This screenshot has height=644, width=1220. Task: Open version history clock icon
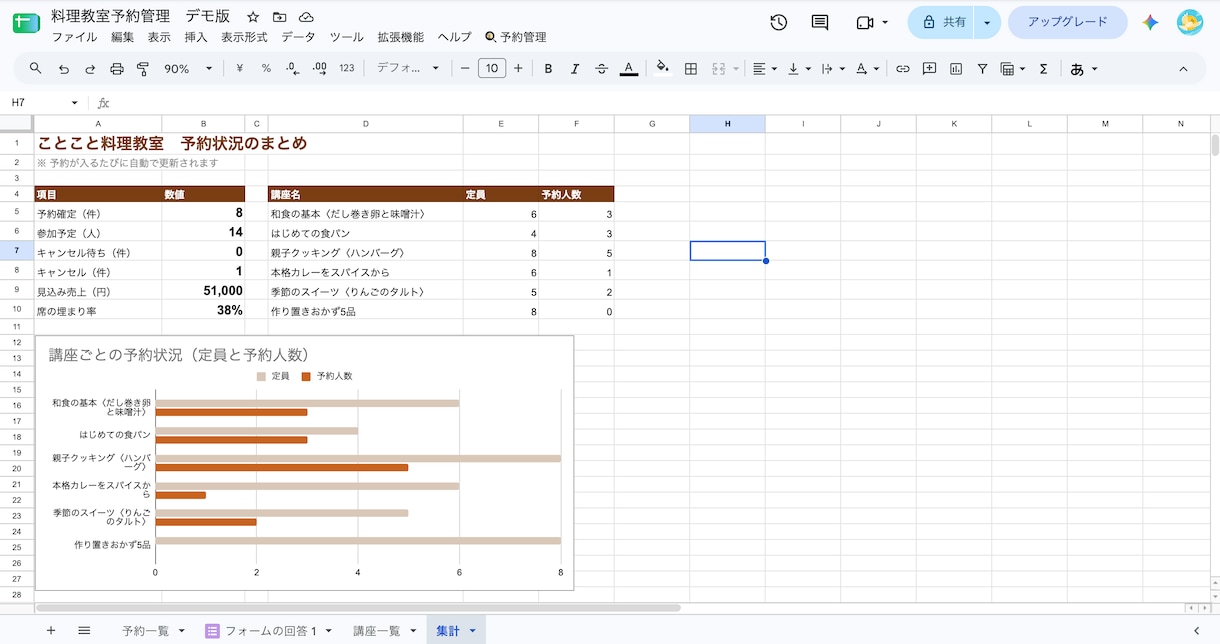point(779,22)
